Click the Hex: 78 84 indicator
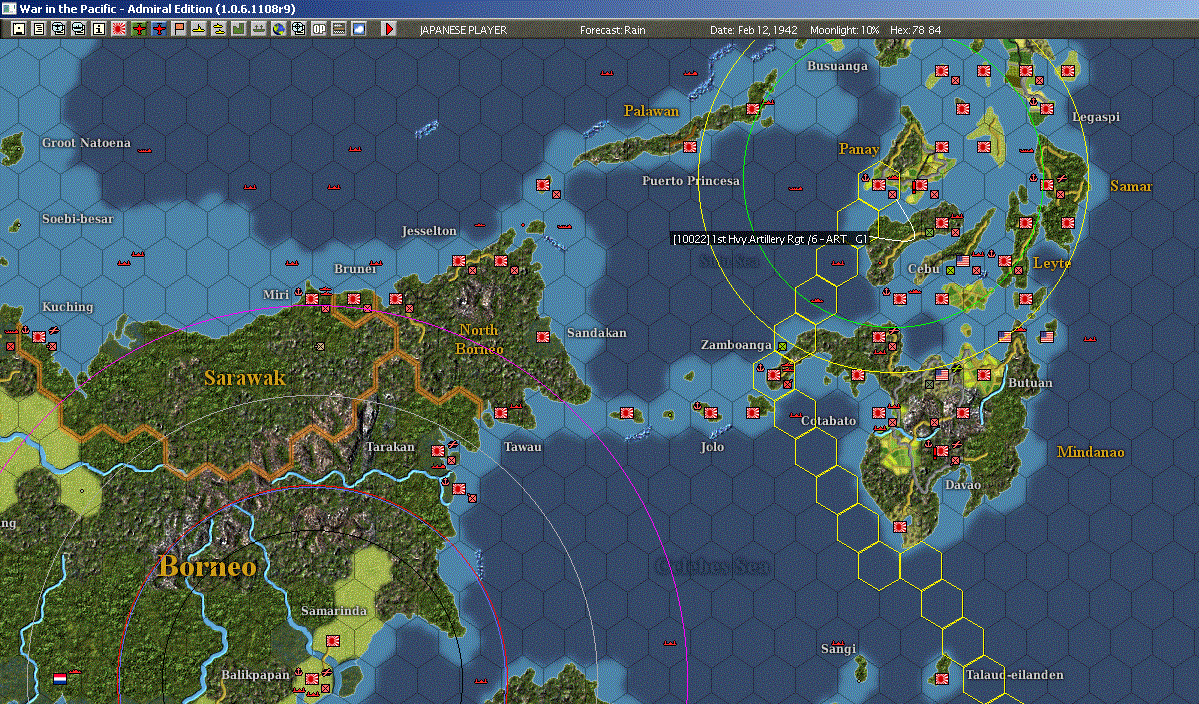 915,30
